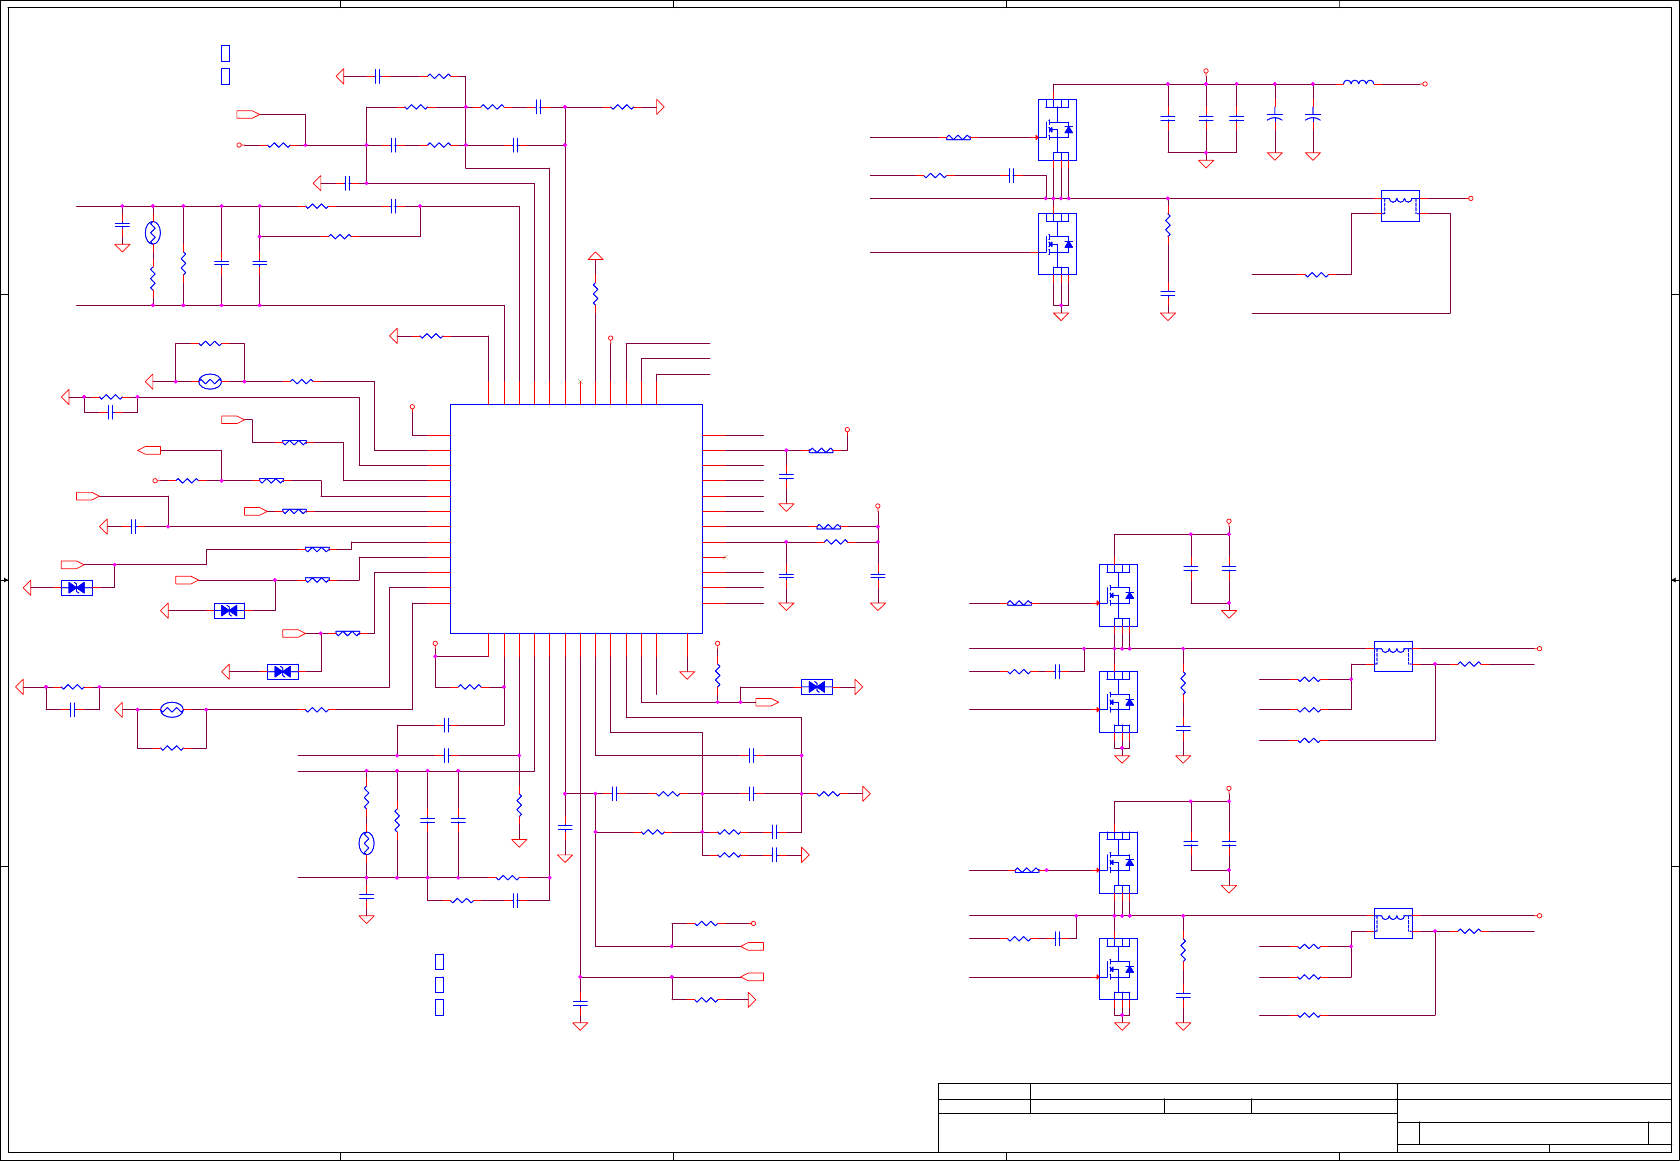
Task: Select the large central IC rectangle
Action: (x=576, y=519)
